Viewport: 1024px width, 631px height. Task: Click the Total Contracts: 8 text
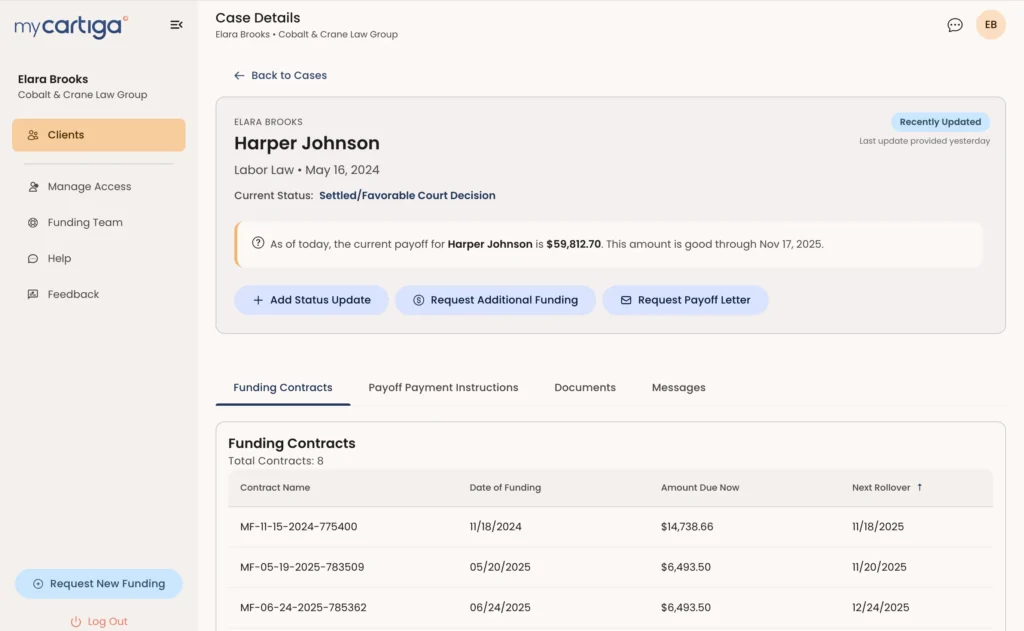click(x=276, y=461)
